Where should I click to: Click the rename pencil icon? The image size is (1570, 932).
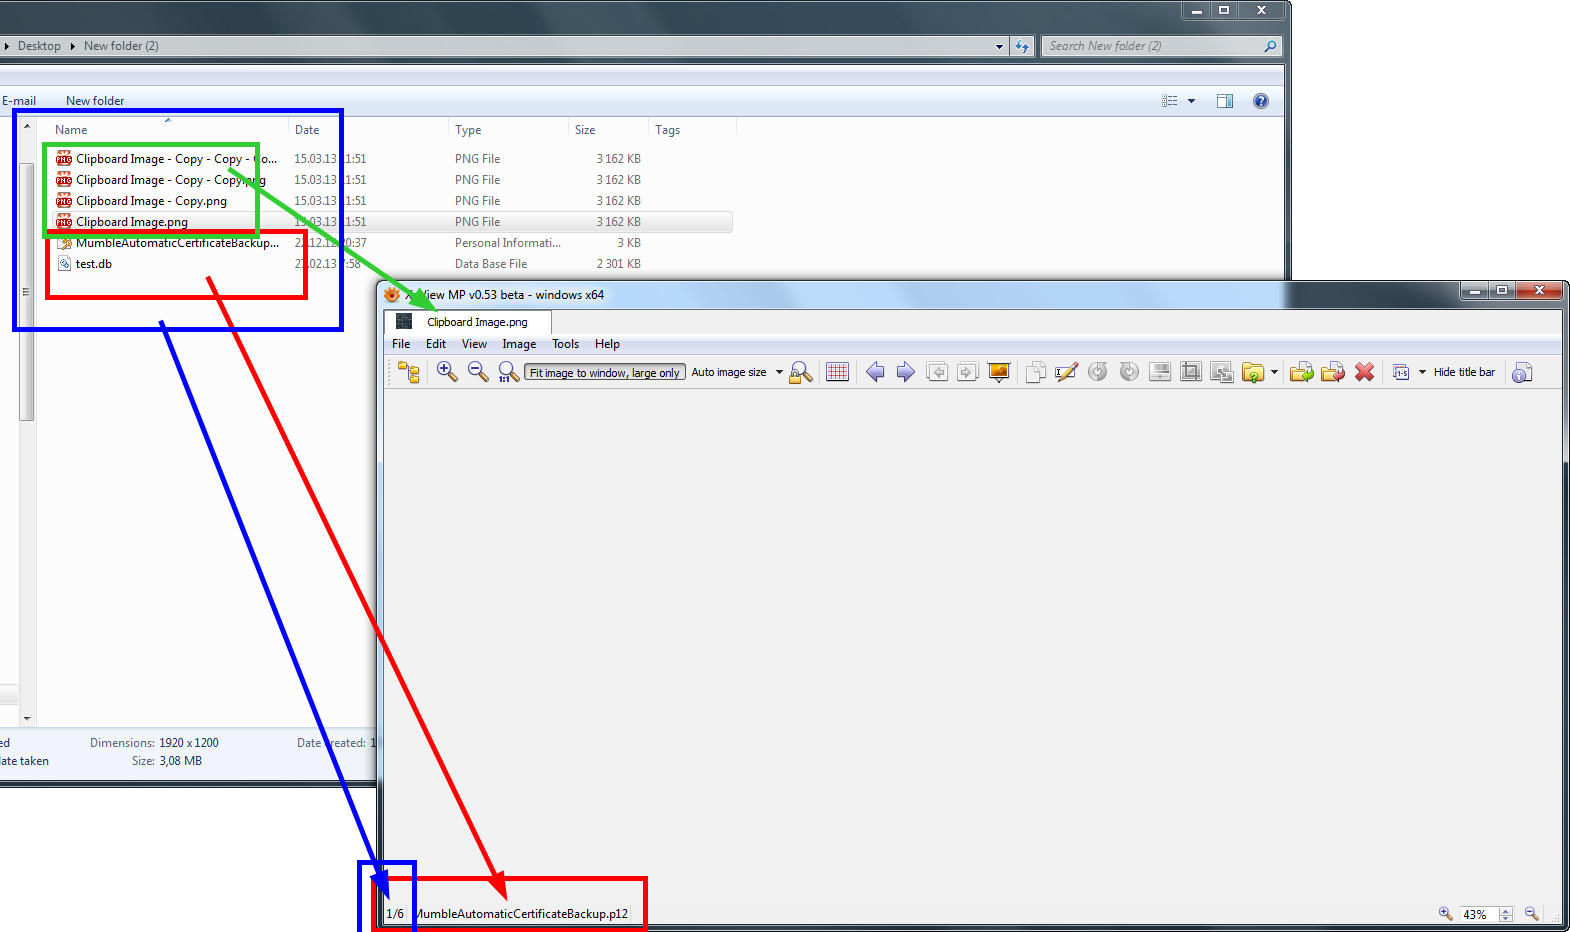point(1066,372)
